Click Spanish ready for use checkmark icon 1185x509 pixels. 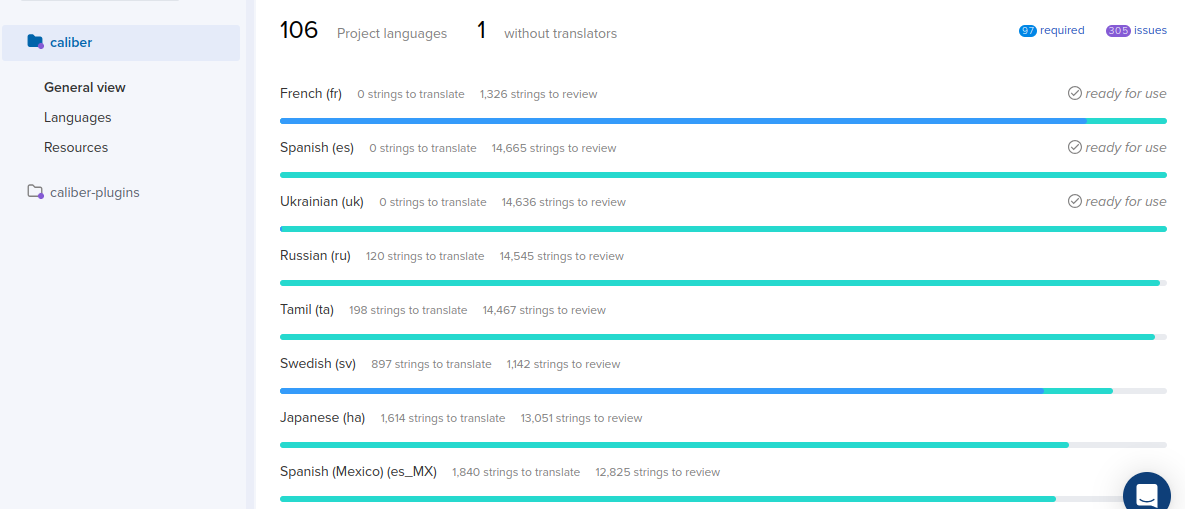[1075, 147]
